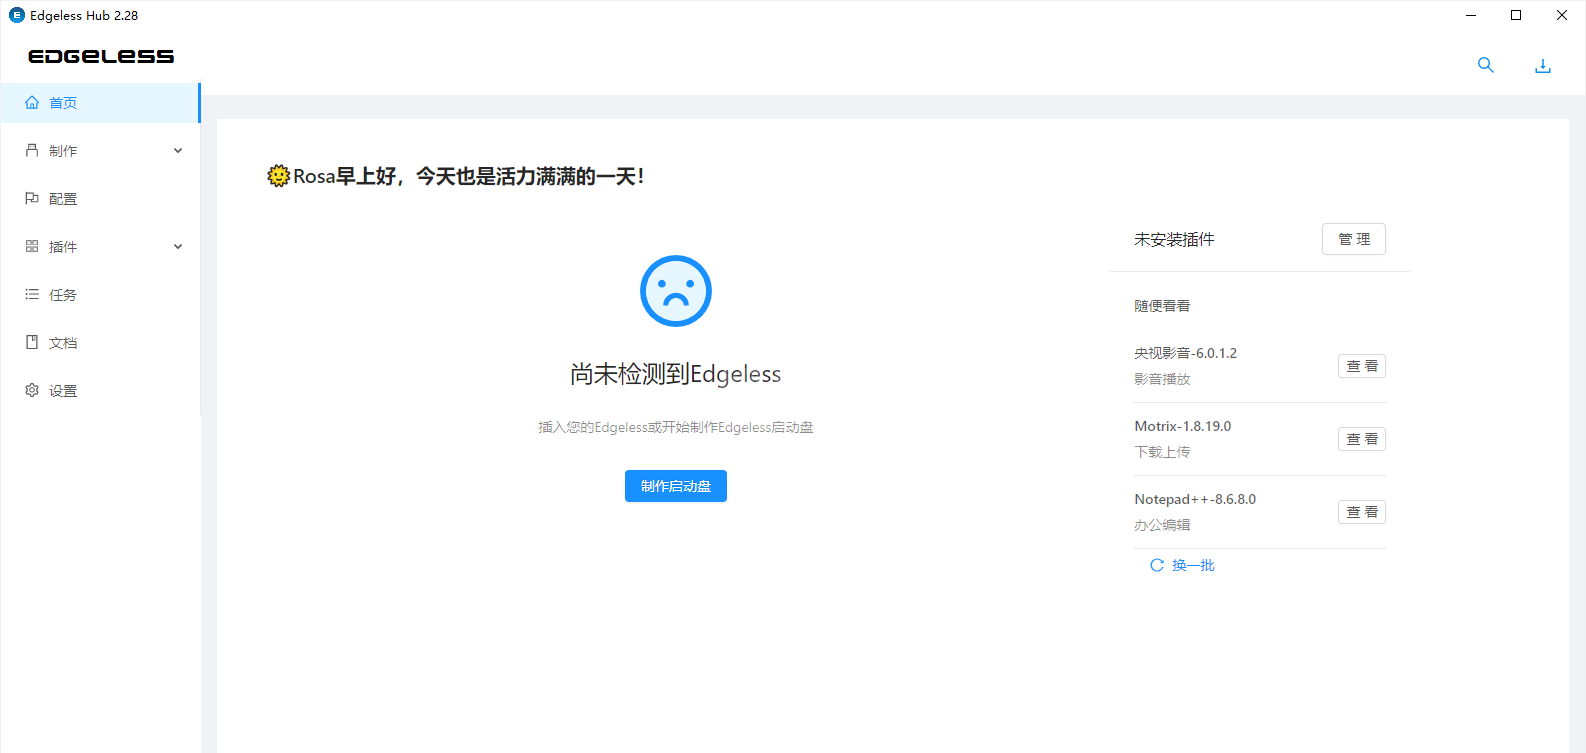This screenshot has width=1586, height=753.
Task: Click the 尚未检测到Edgeless heading
Action: 676,374
